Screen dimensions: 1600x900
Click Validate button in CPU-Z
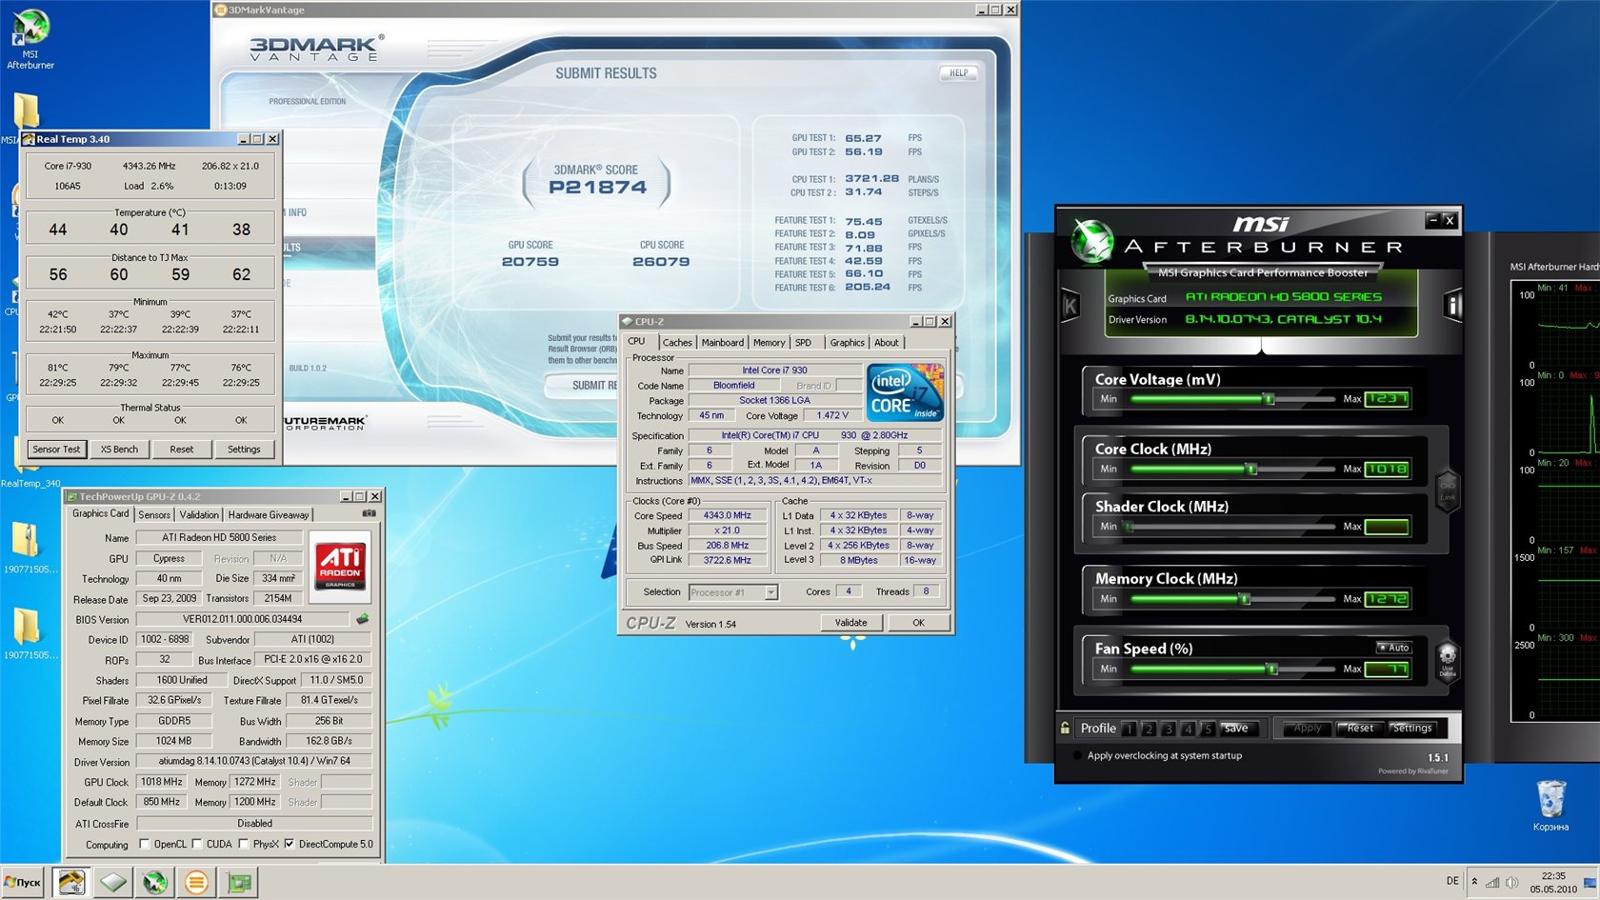click(851, 622)
